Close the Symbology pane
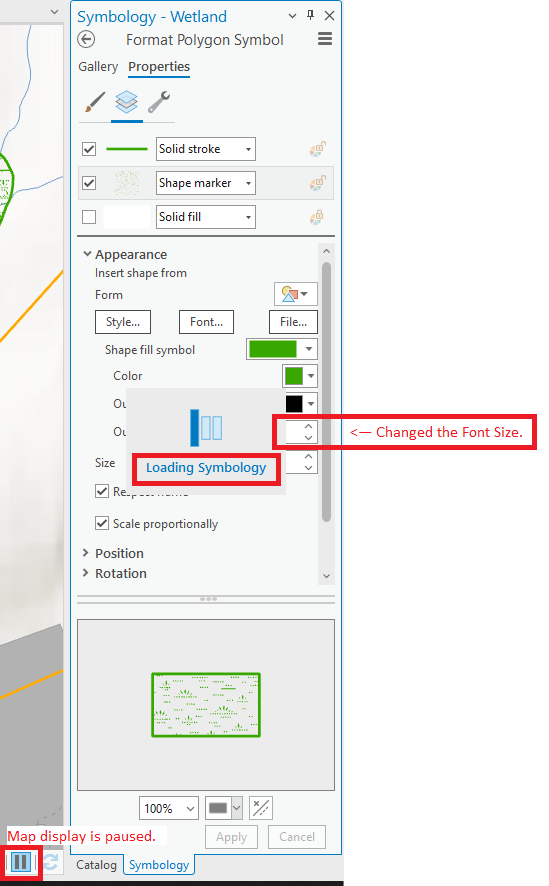This screenshot has height=886, width=549. pos(329,16)
